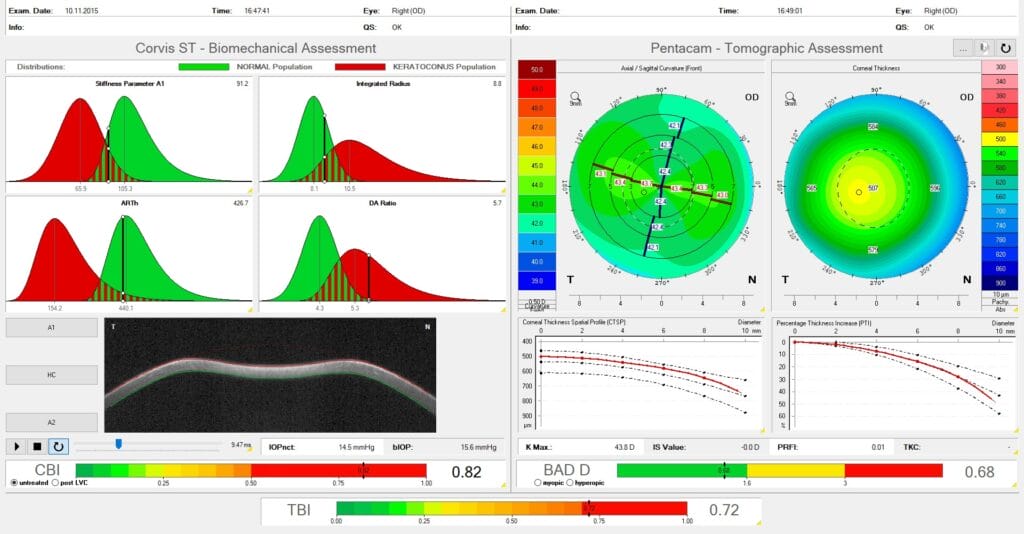
Task: Click the 9mm zoom magnifier on thickness map
Action: coord(790,99)
